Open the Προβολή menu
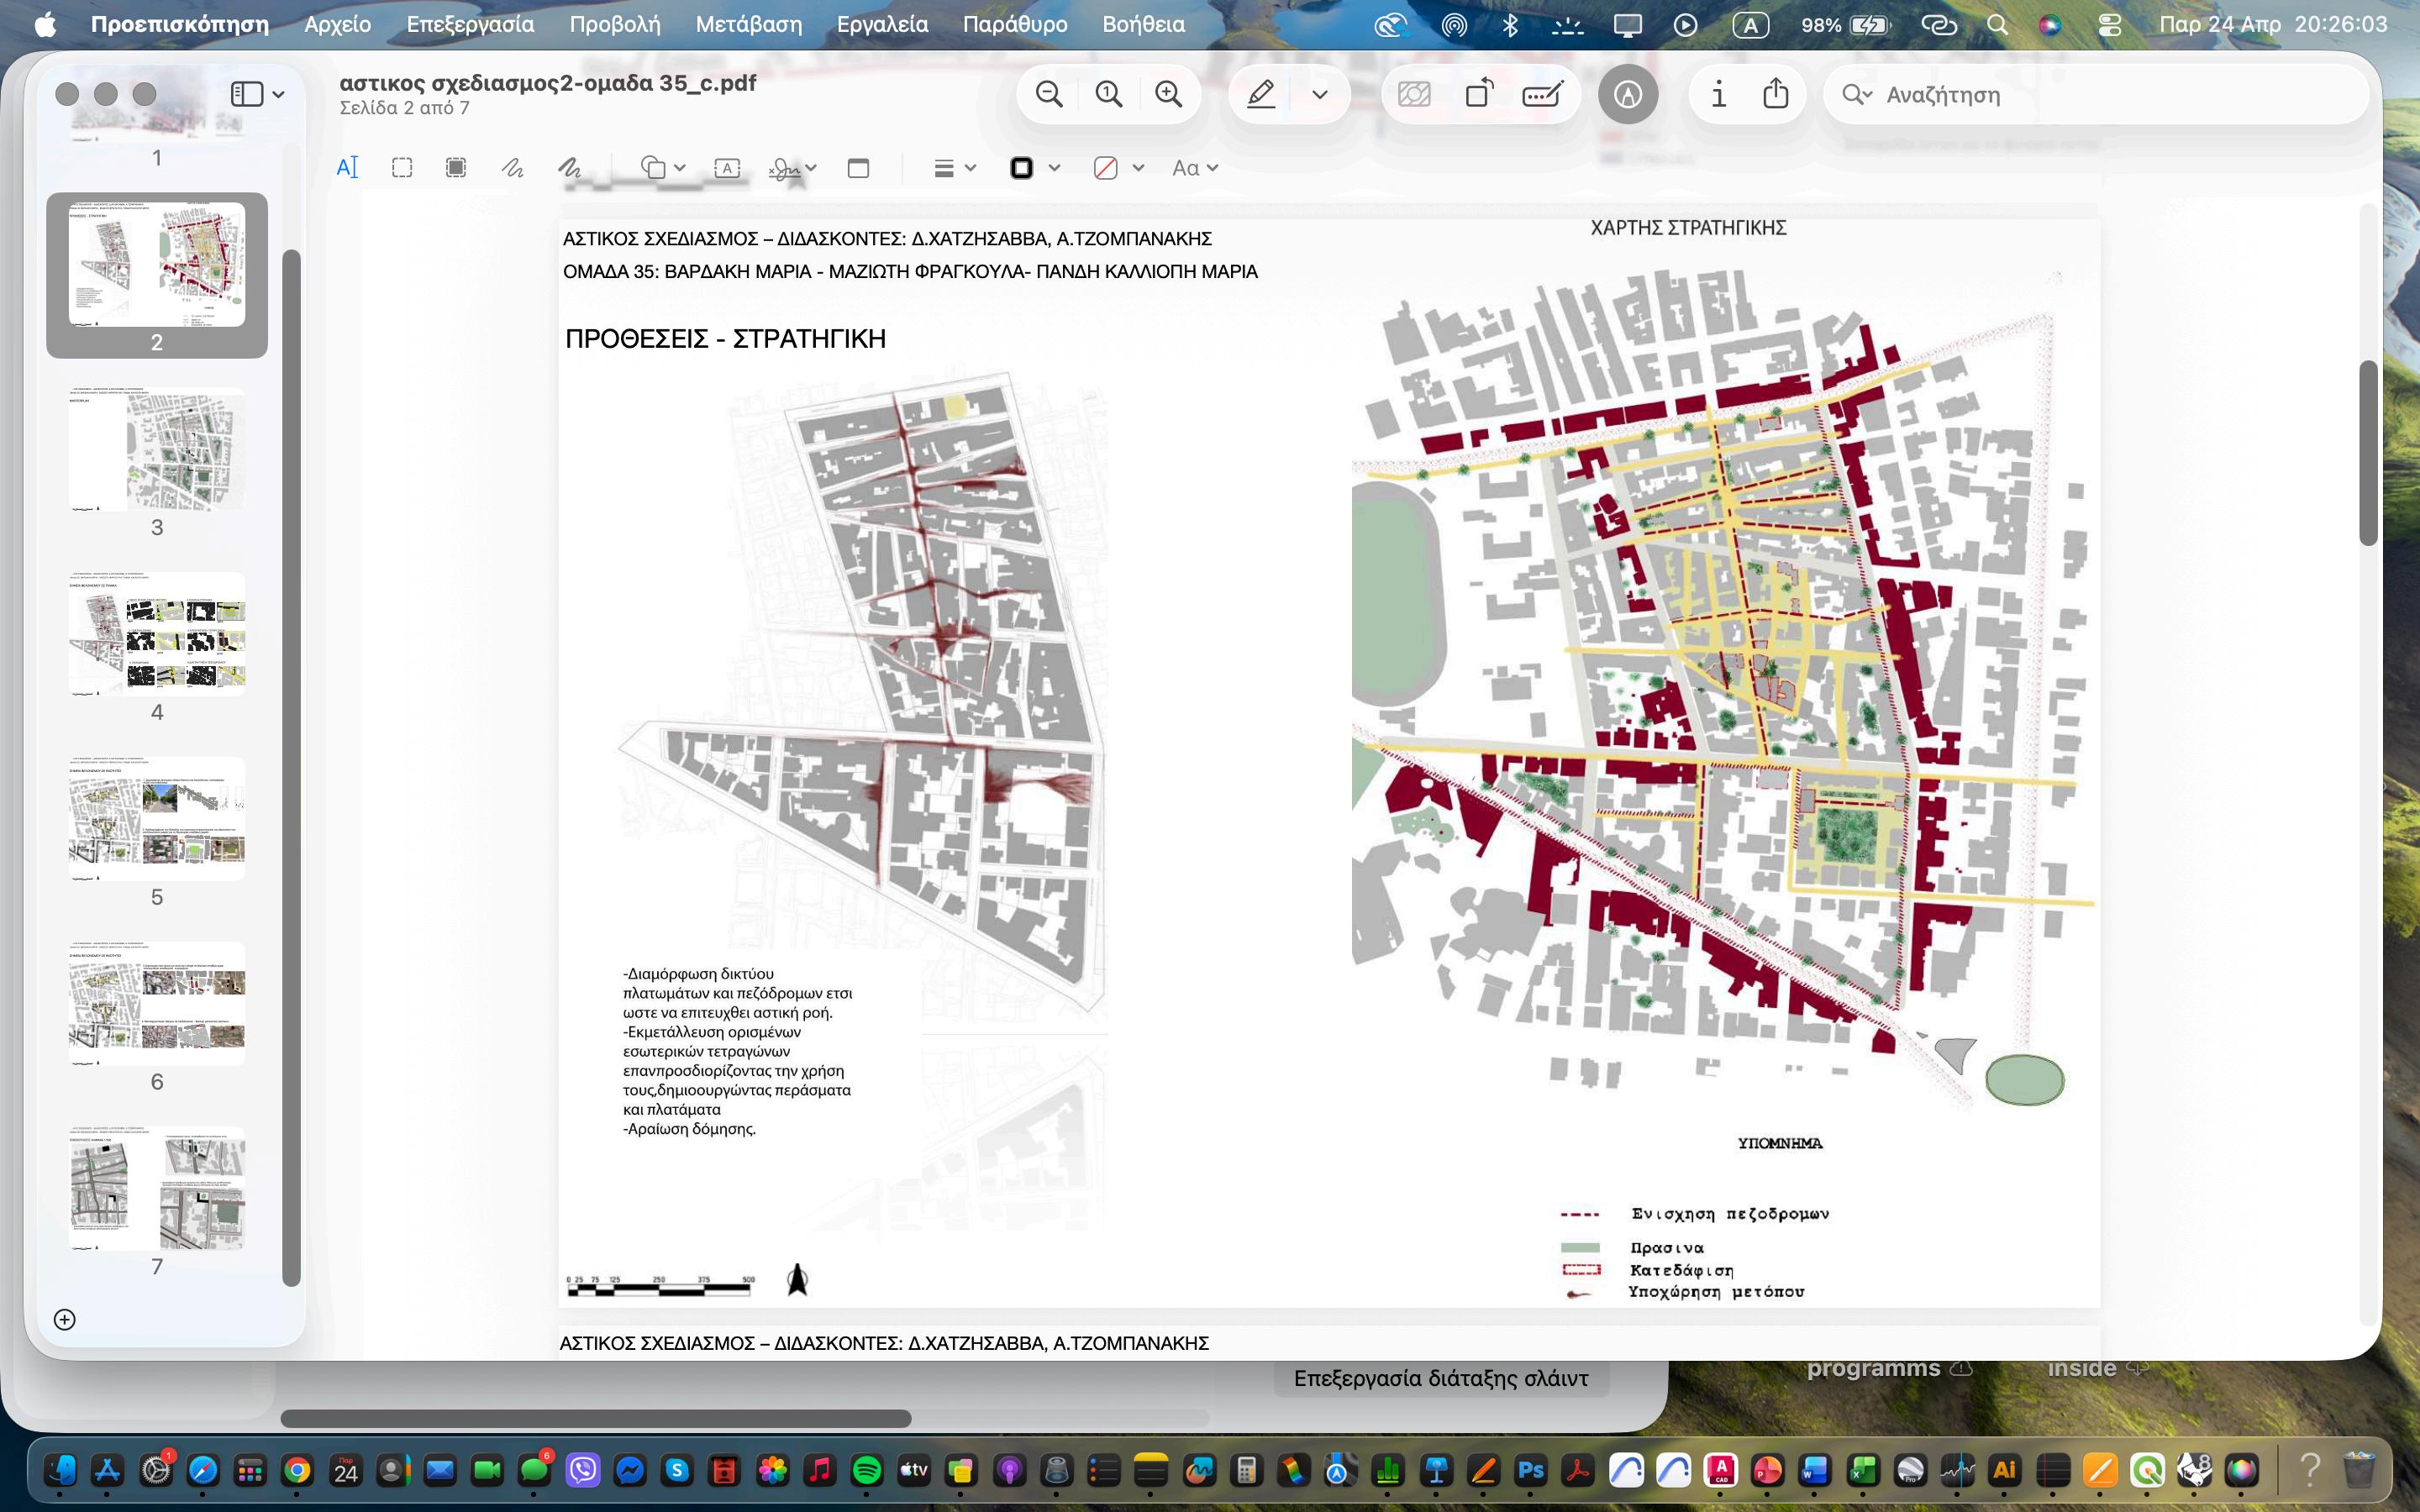Screen dimensions: 2420x1512 614,24
